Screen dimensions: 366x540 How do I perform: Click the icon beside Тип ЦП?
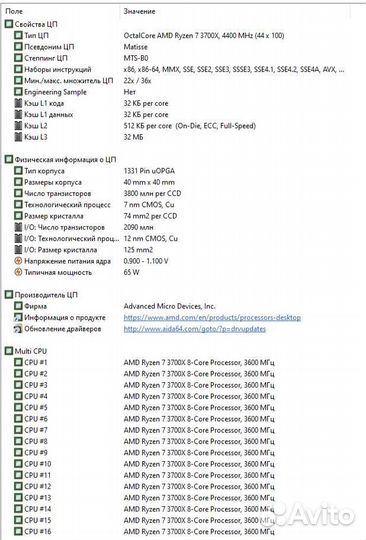(x=18, y=35)
